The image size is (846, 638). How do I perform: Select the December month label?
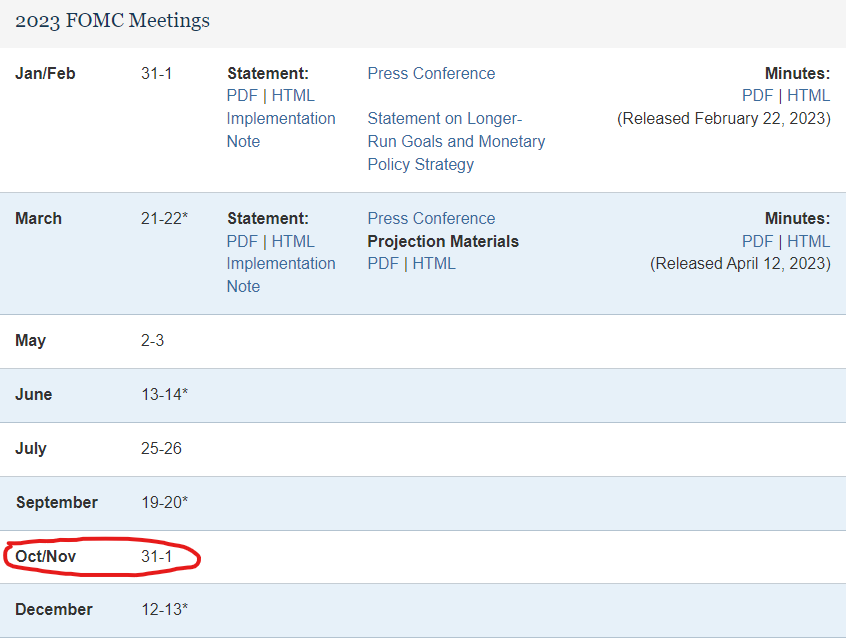(54, 609)
